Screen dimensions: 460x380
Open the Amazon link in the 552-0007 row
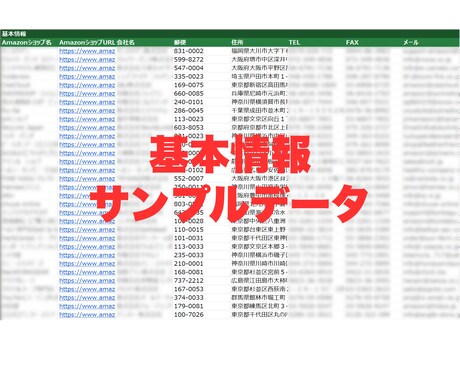coord(87,179)
